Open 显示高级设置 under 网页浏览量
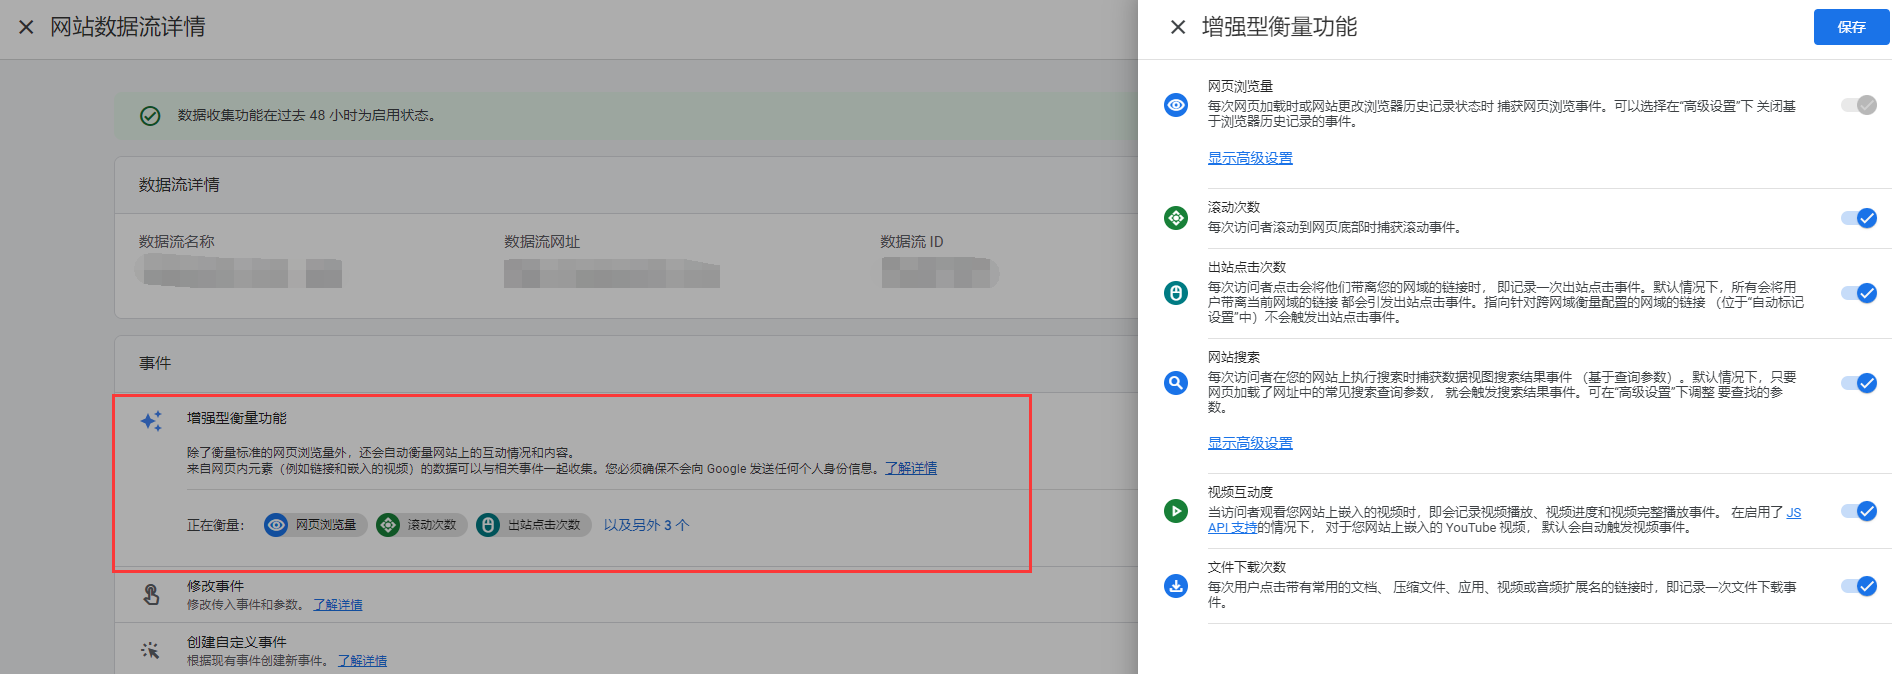The height and width of the screenshot is (674, 1892). pyautogui.click(x=1250, y=158)
